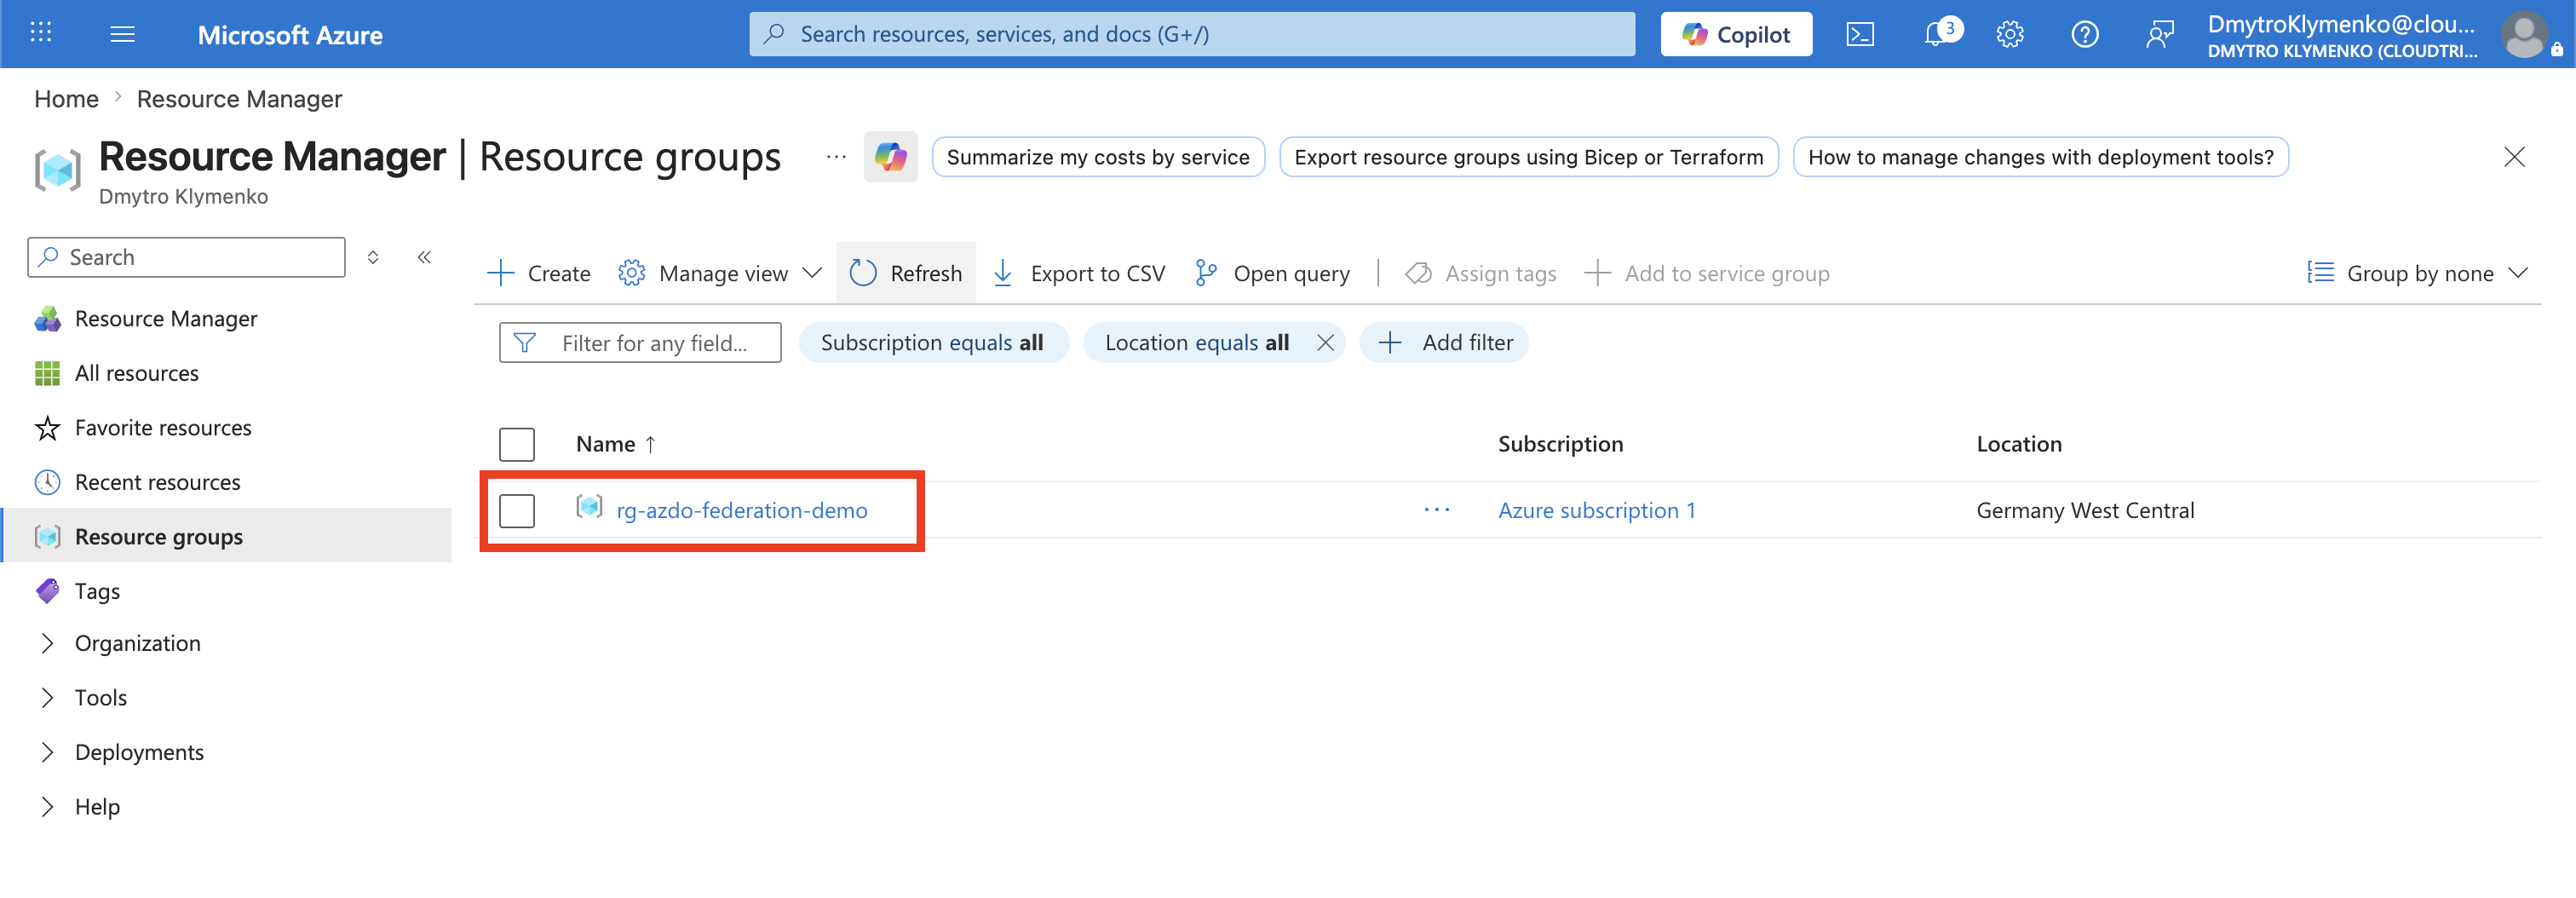This screenshot has height=898, width=2576.
Task: Click the filter funnel icon
Action: (x=524, y=343)
